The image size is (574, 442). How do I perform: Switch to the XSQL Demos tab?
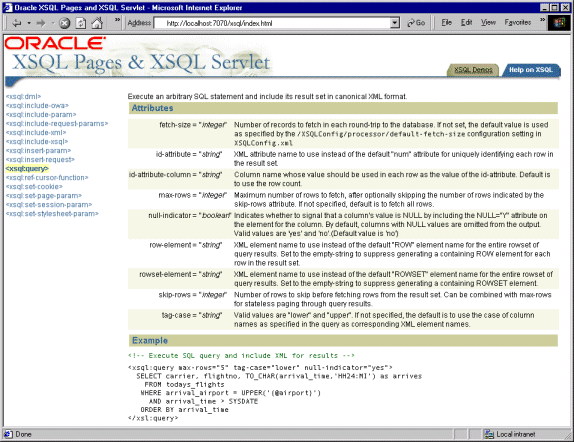[x=473, y=70]
